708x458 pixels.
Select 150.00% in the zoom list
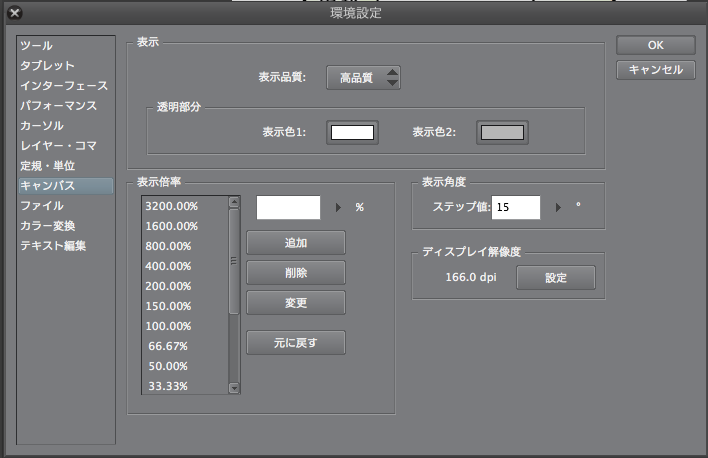[x=185, y=306]
